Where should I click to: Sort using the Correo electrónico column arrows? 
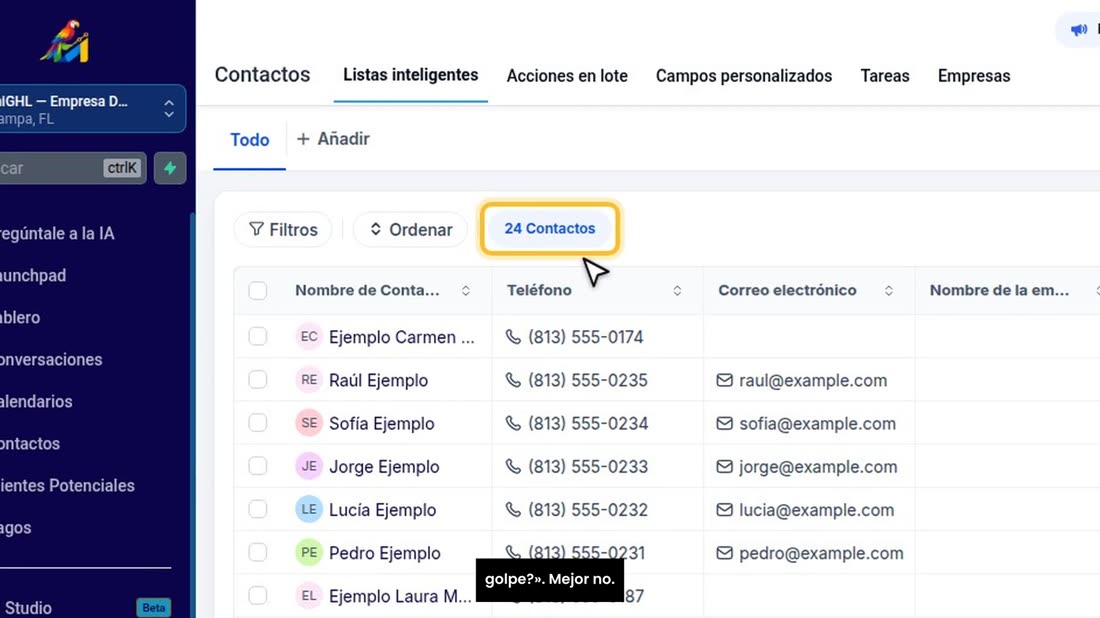pos(889,290)
